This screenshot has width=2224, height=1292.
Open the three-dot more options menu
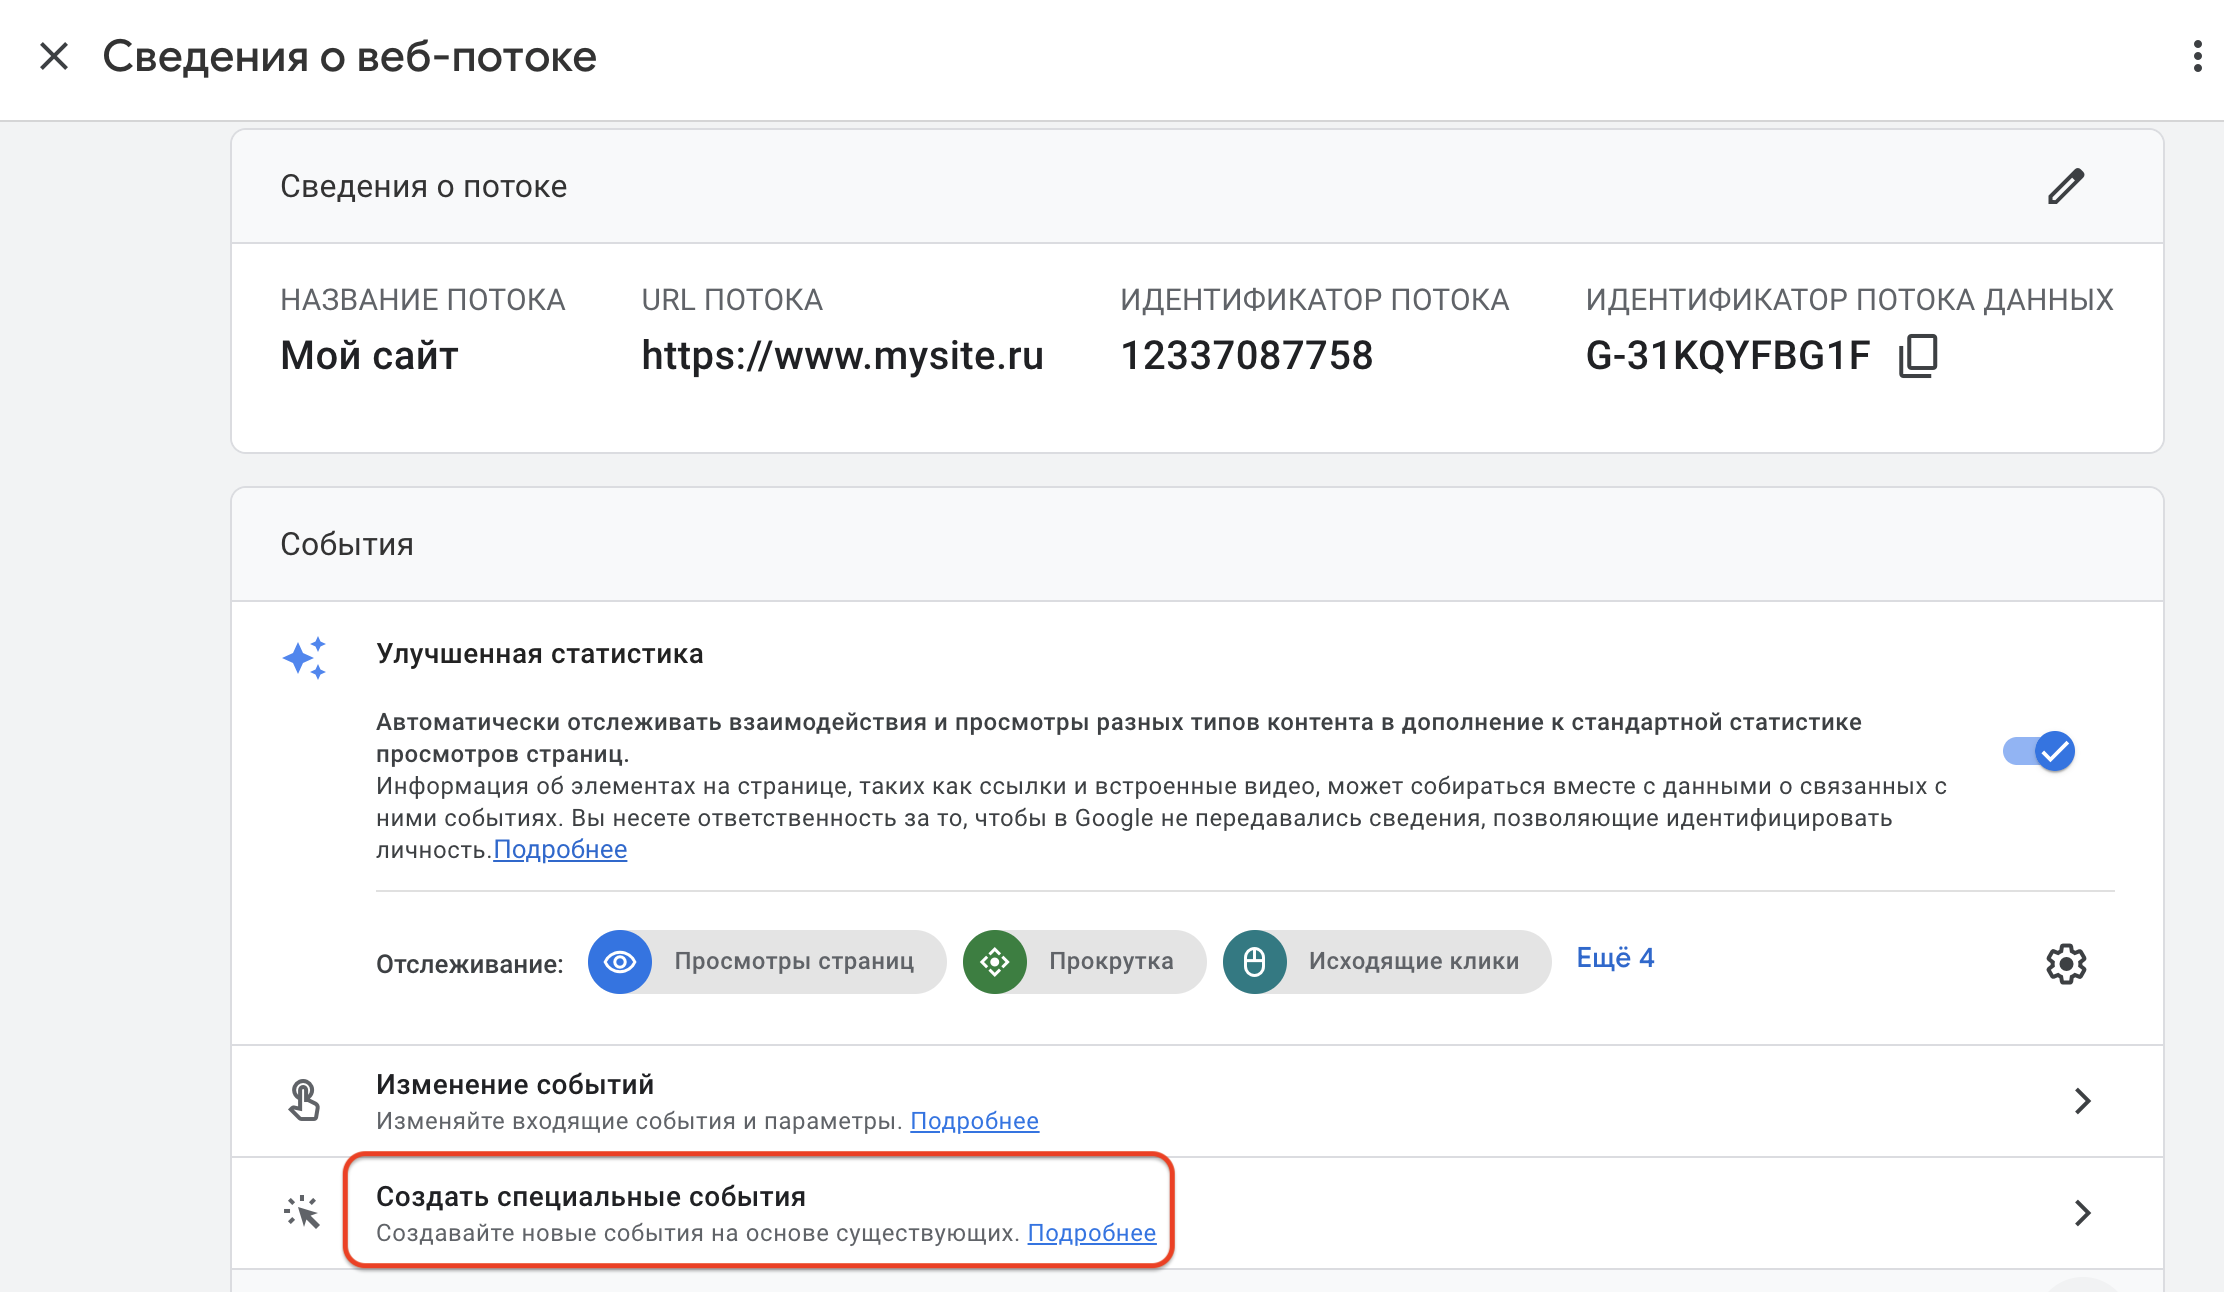click(x=2197, y=56)
